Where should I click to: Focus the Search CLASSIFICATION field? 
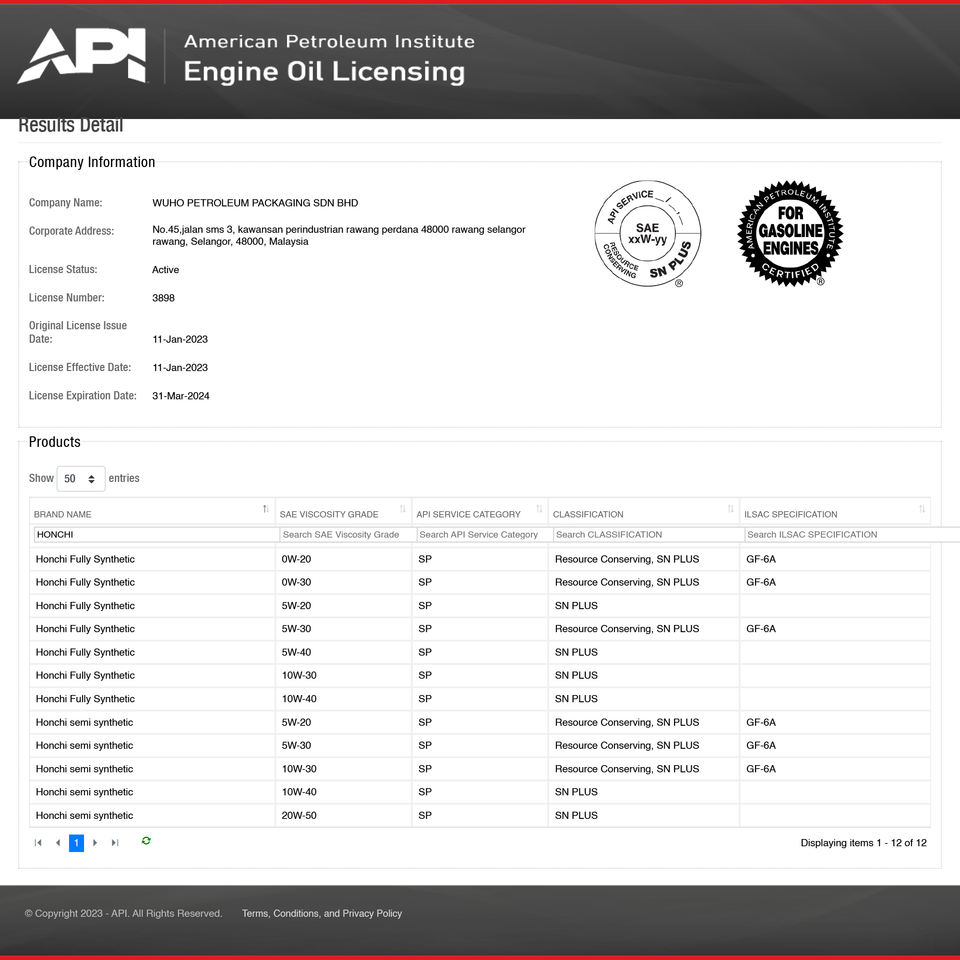click(x=648, y=534)
